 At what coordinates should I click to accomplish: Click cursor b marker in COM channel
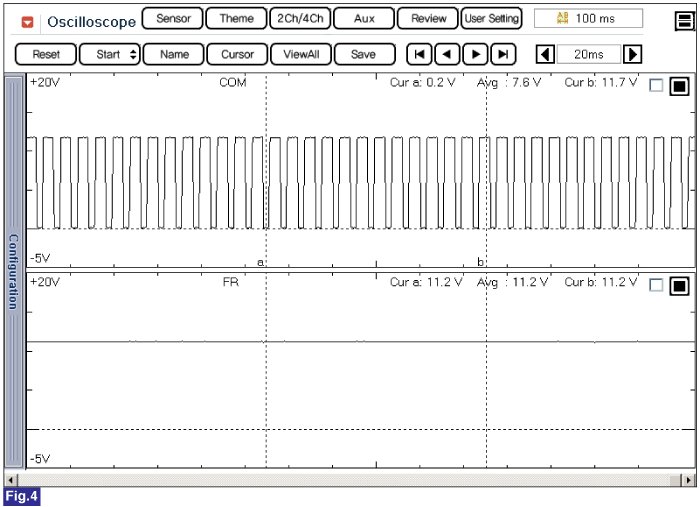(480, 262)
